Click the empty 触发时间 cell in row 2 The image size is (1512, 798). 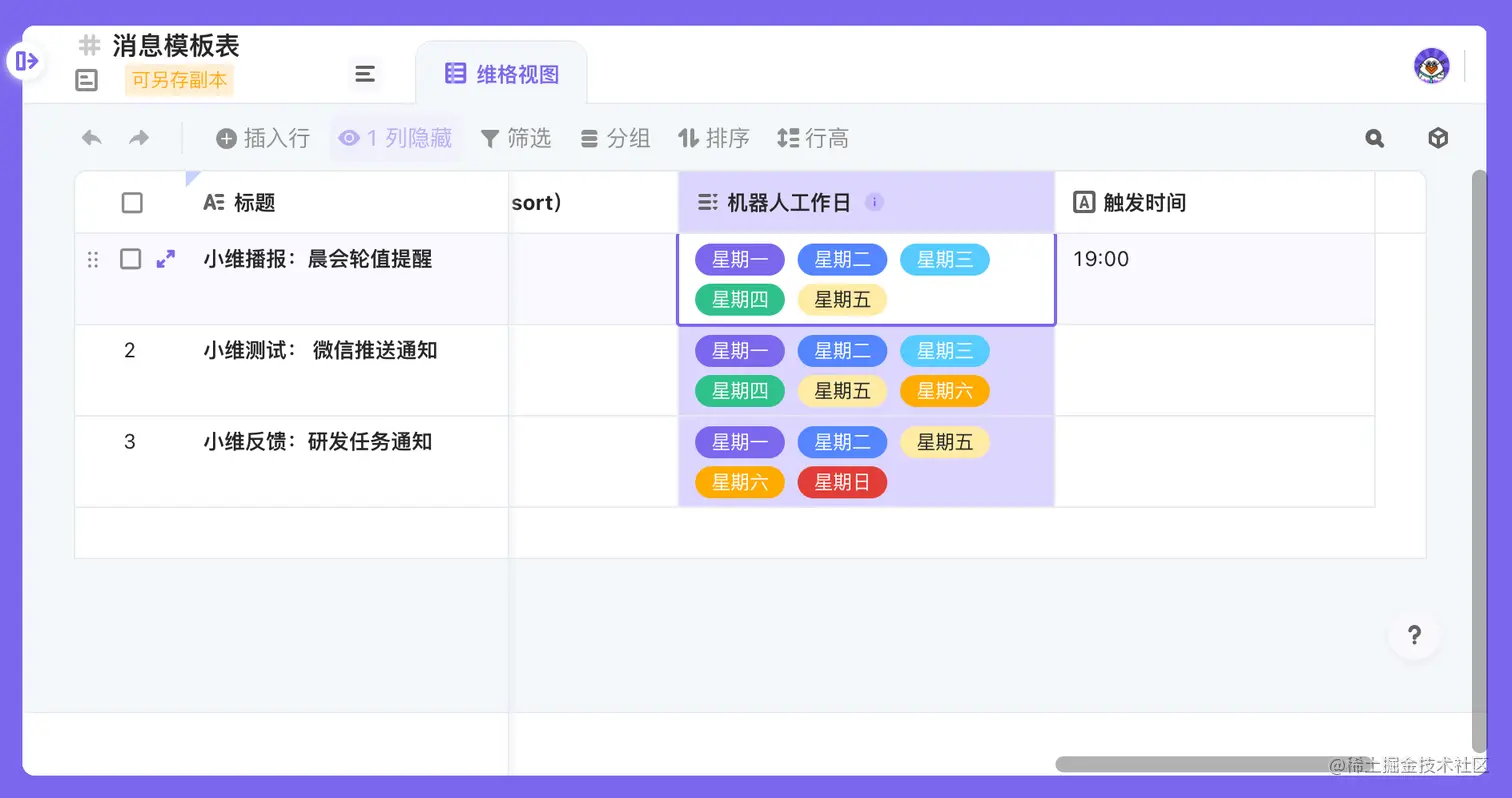(x=1215, y=370)
